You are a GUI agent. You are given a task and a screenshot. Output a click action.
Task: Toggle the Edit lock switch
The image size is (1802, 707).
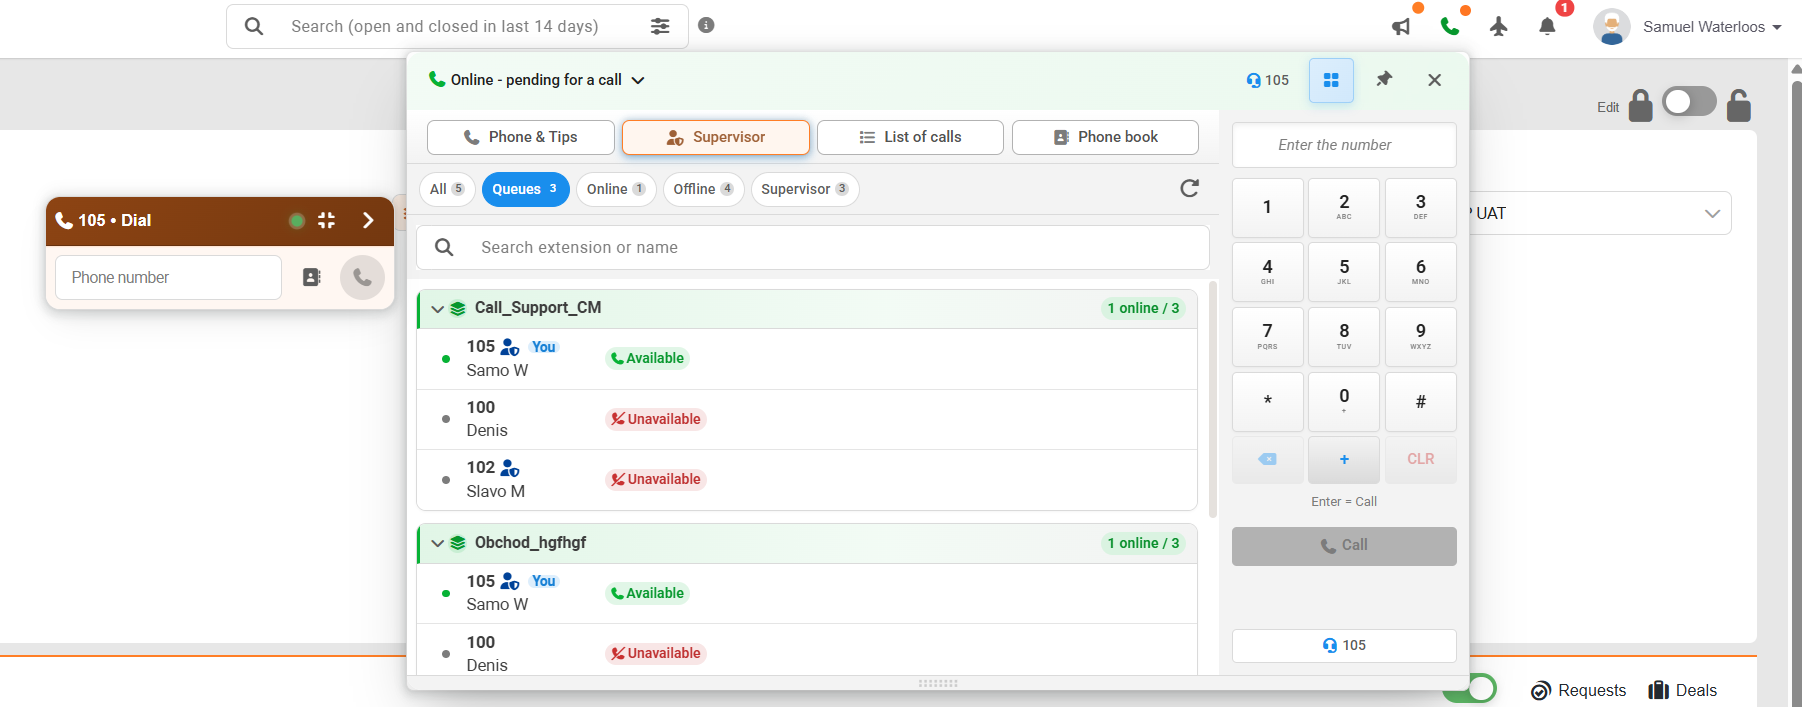(x=1689, y=102)
